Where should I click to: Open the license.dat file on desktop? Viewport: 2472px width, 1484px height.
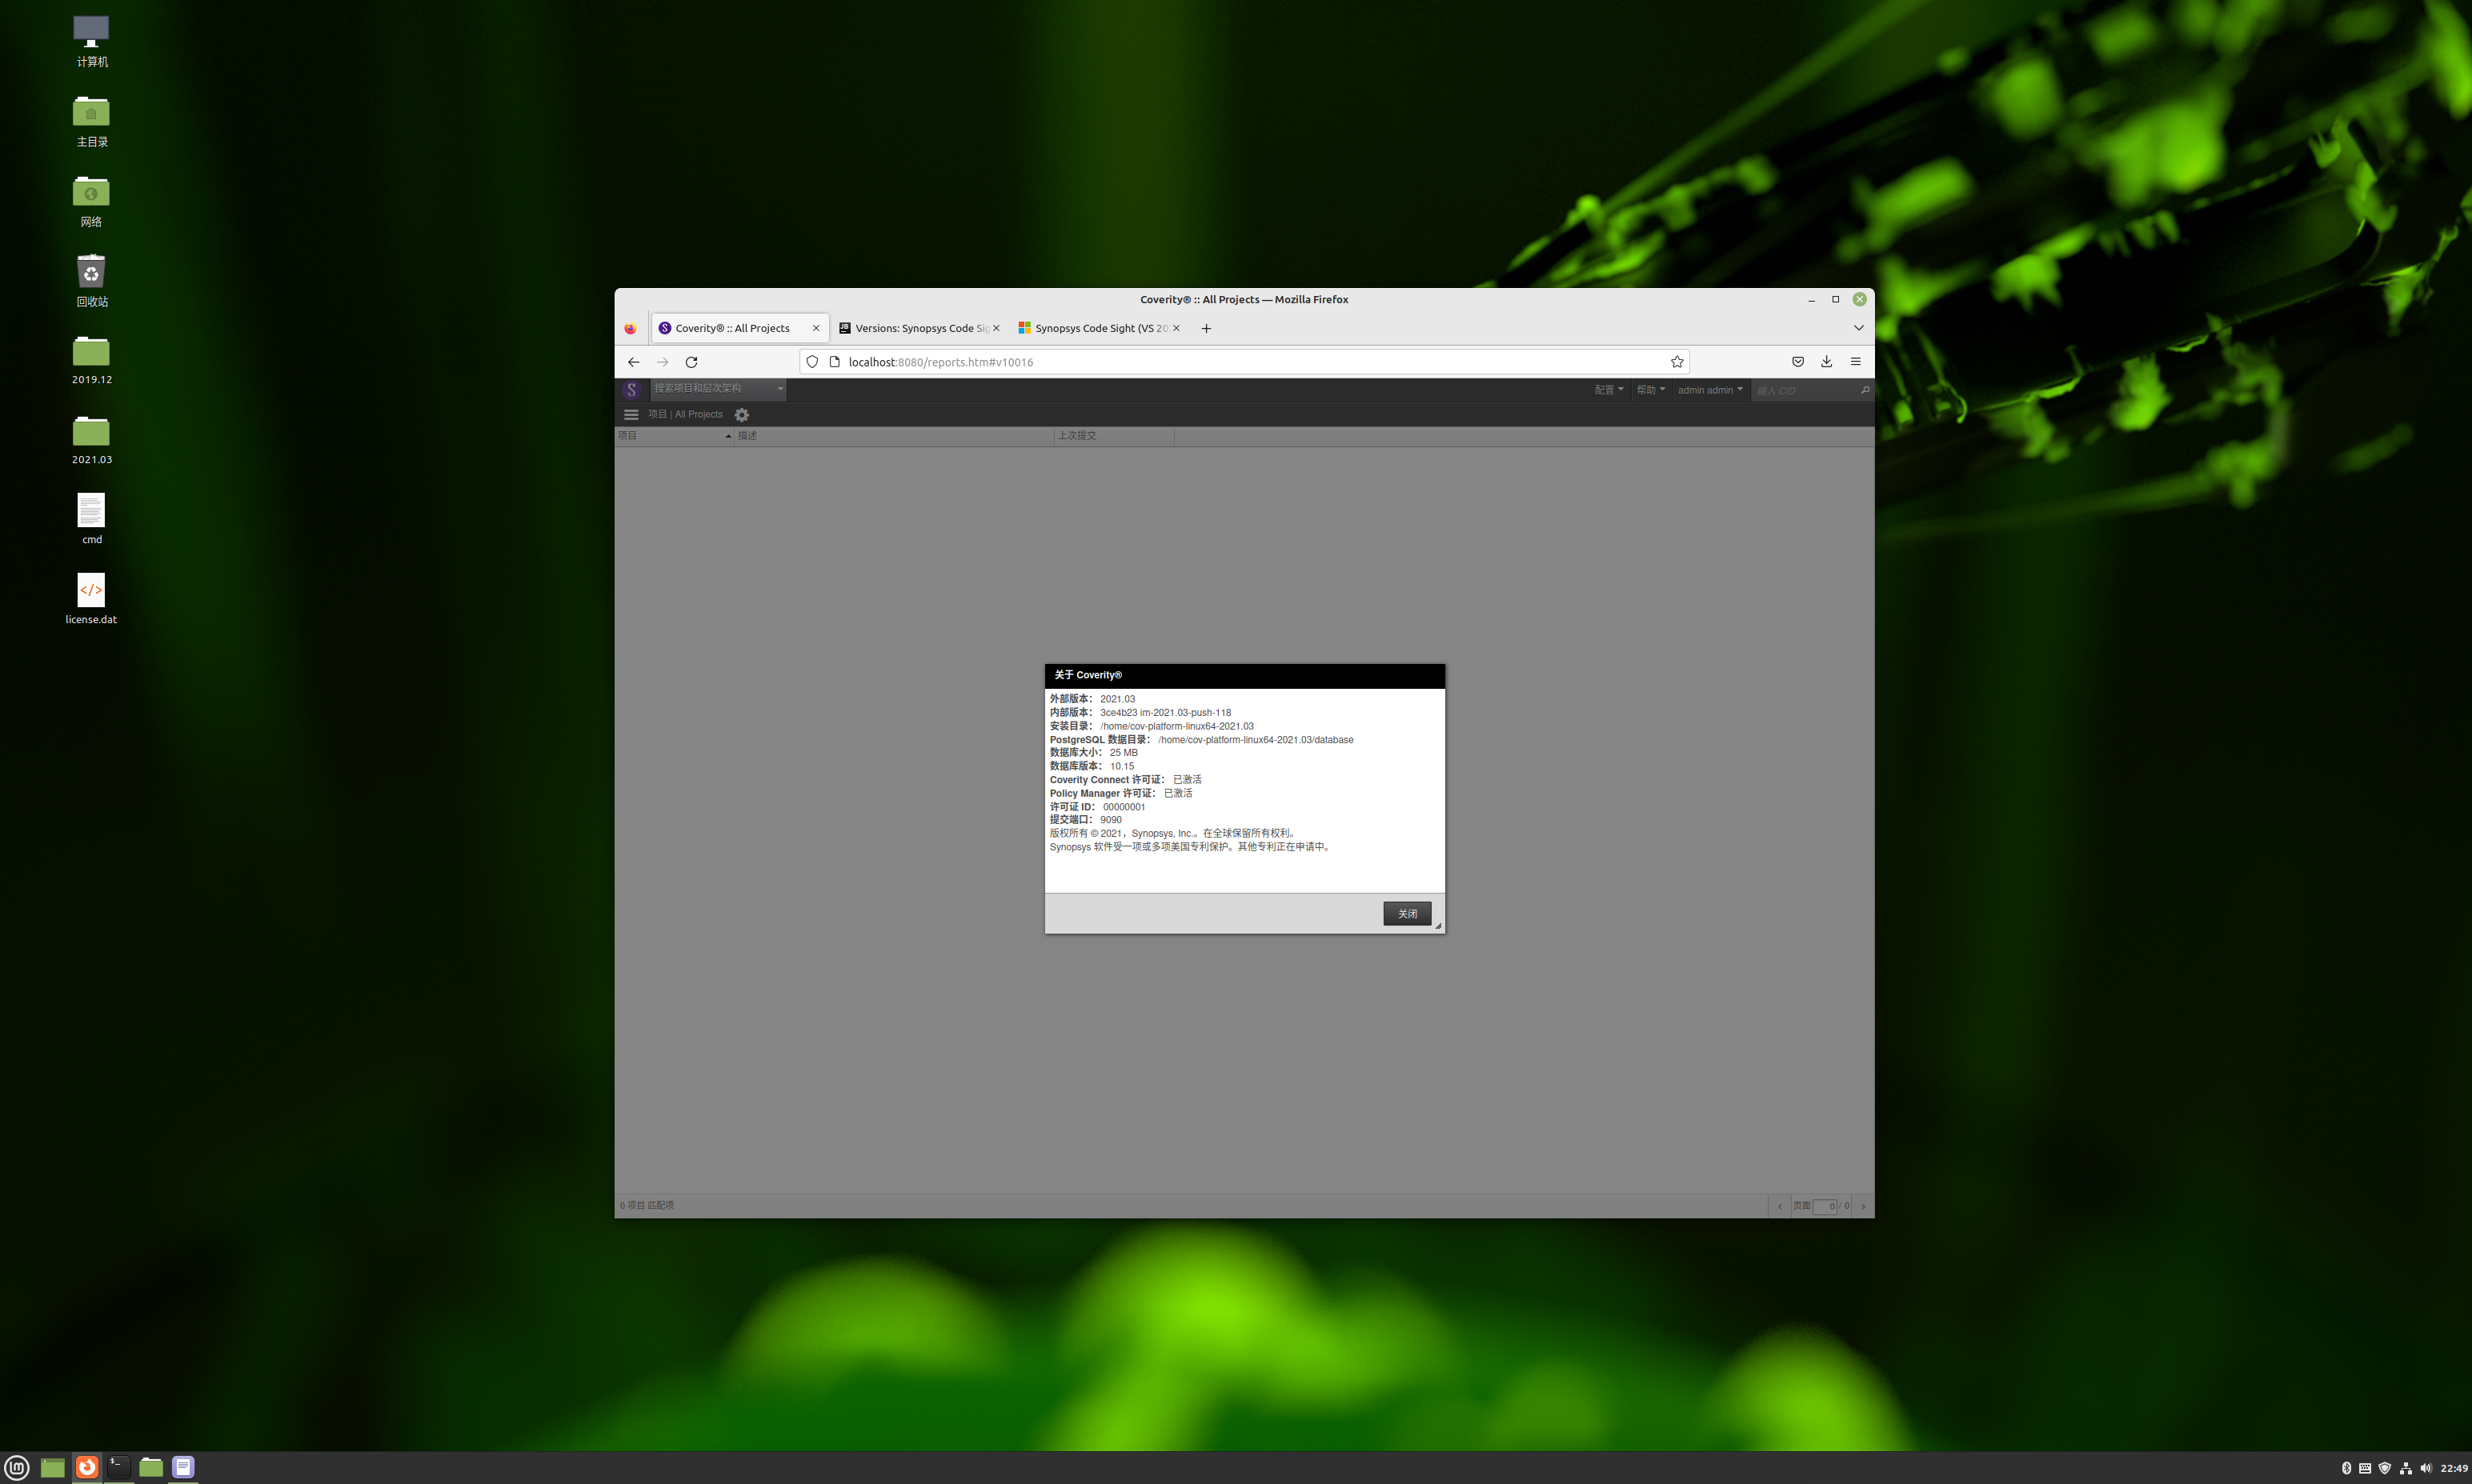(91, 598)
